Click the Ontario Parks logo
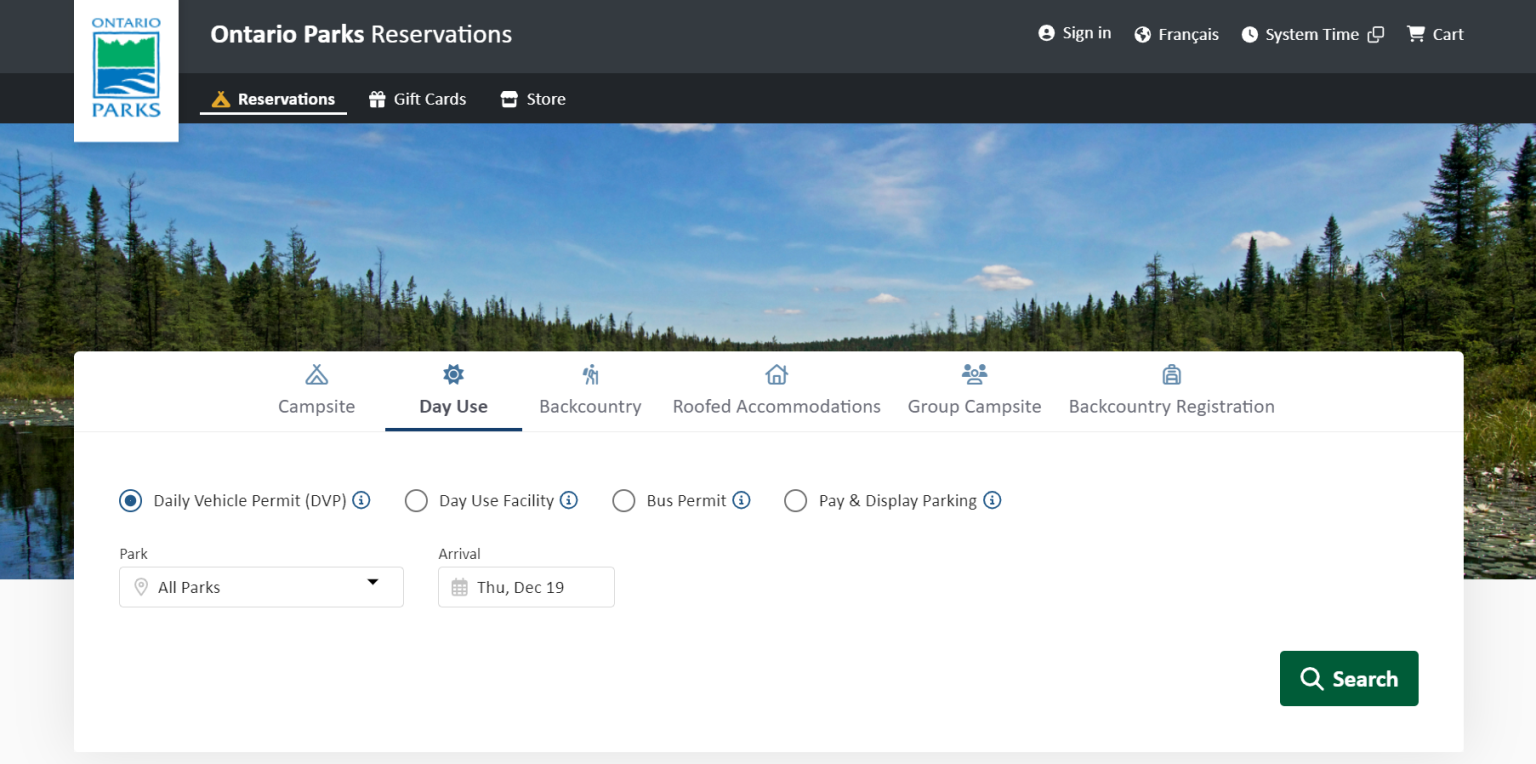Image resolution: width=1536 pixels, height=764 pixels. 126,68
